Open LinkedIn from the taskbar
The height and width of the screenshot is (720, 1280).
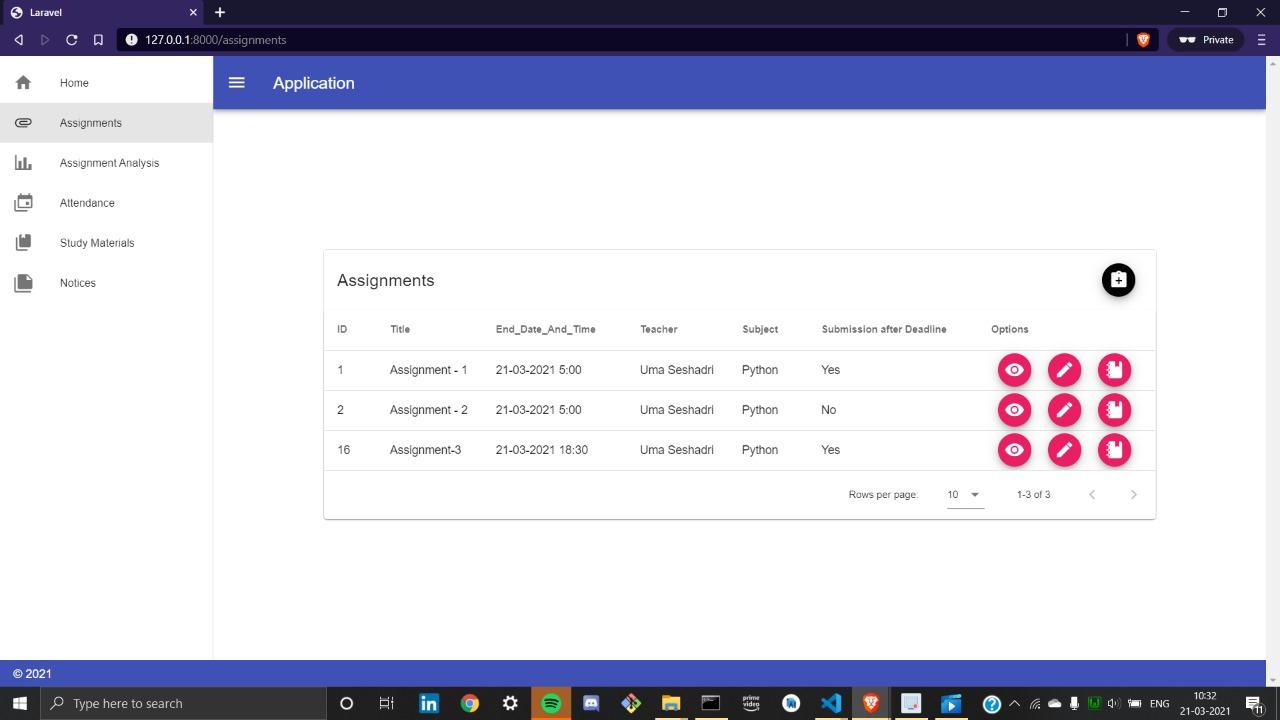pyautogui.click(x=429, y=703)
